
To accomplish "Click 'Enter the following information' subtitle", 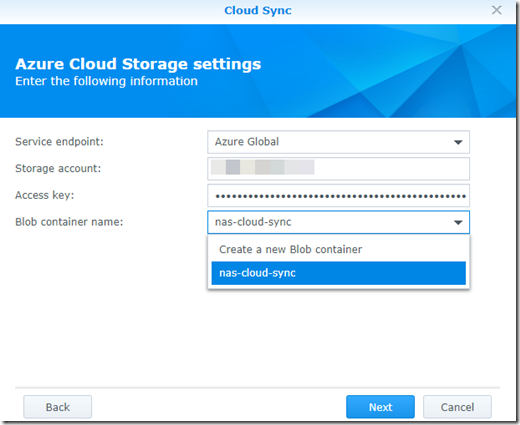I will [x=106, y=81].
